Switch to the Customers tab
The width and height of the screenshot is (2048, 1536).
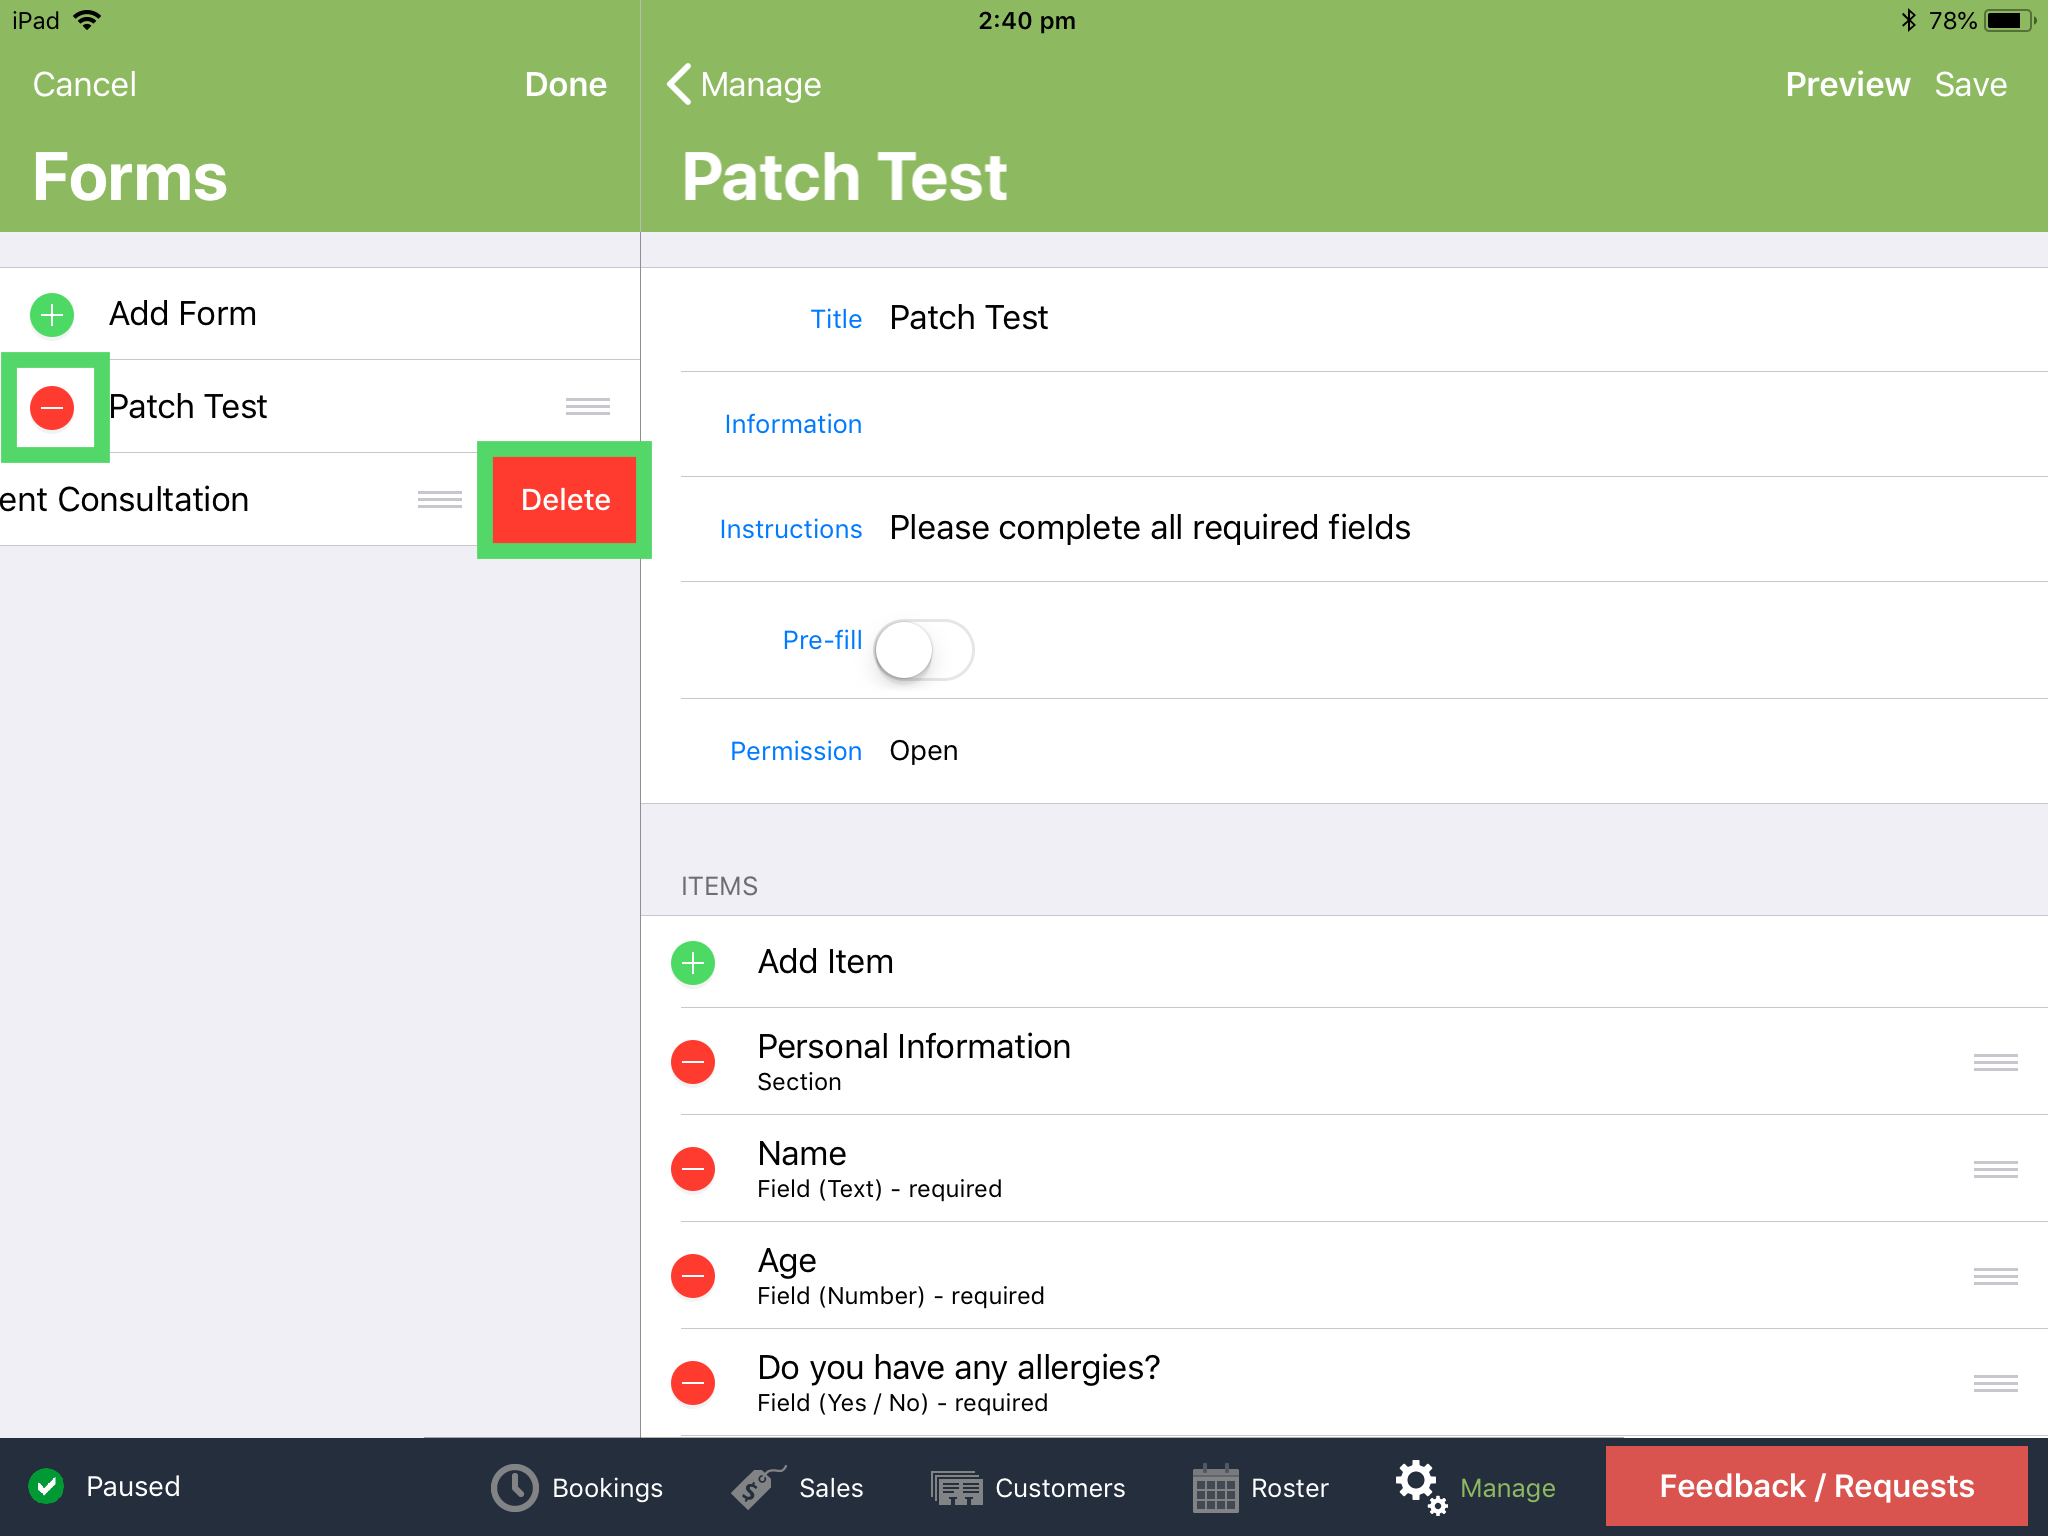(x=1027, y=1487)
